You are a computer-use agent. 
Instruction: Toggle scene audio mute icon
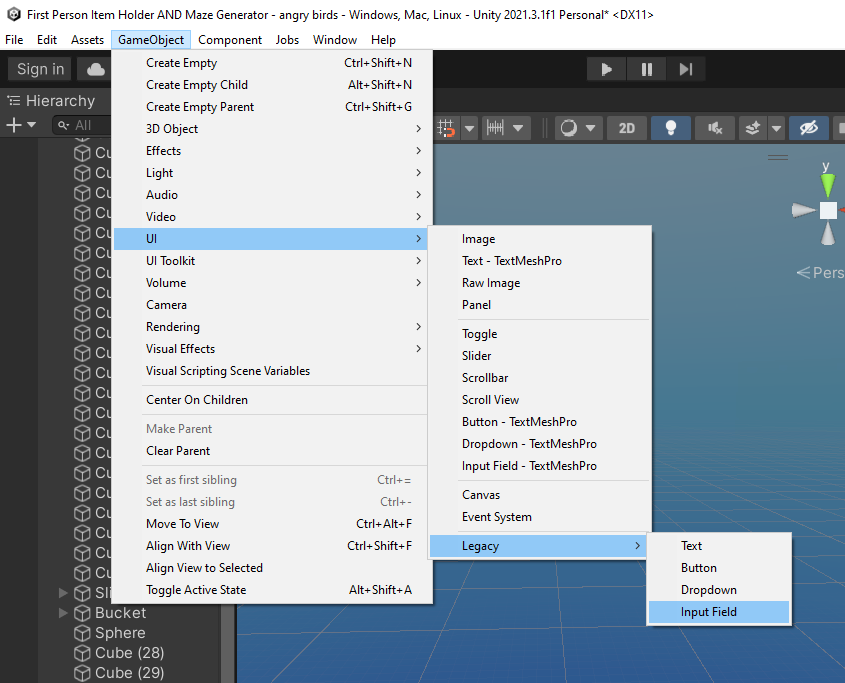point(715,128)
